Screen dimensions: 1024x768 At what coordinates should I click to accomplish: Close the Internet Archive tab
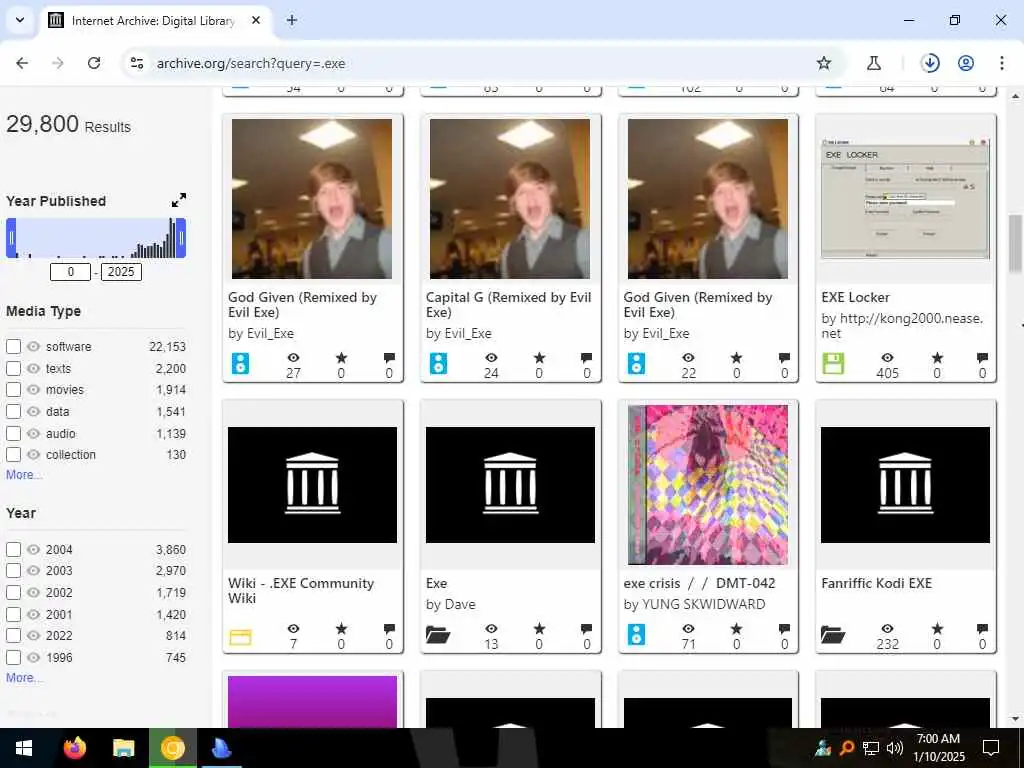click(x=256, y=20)
